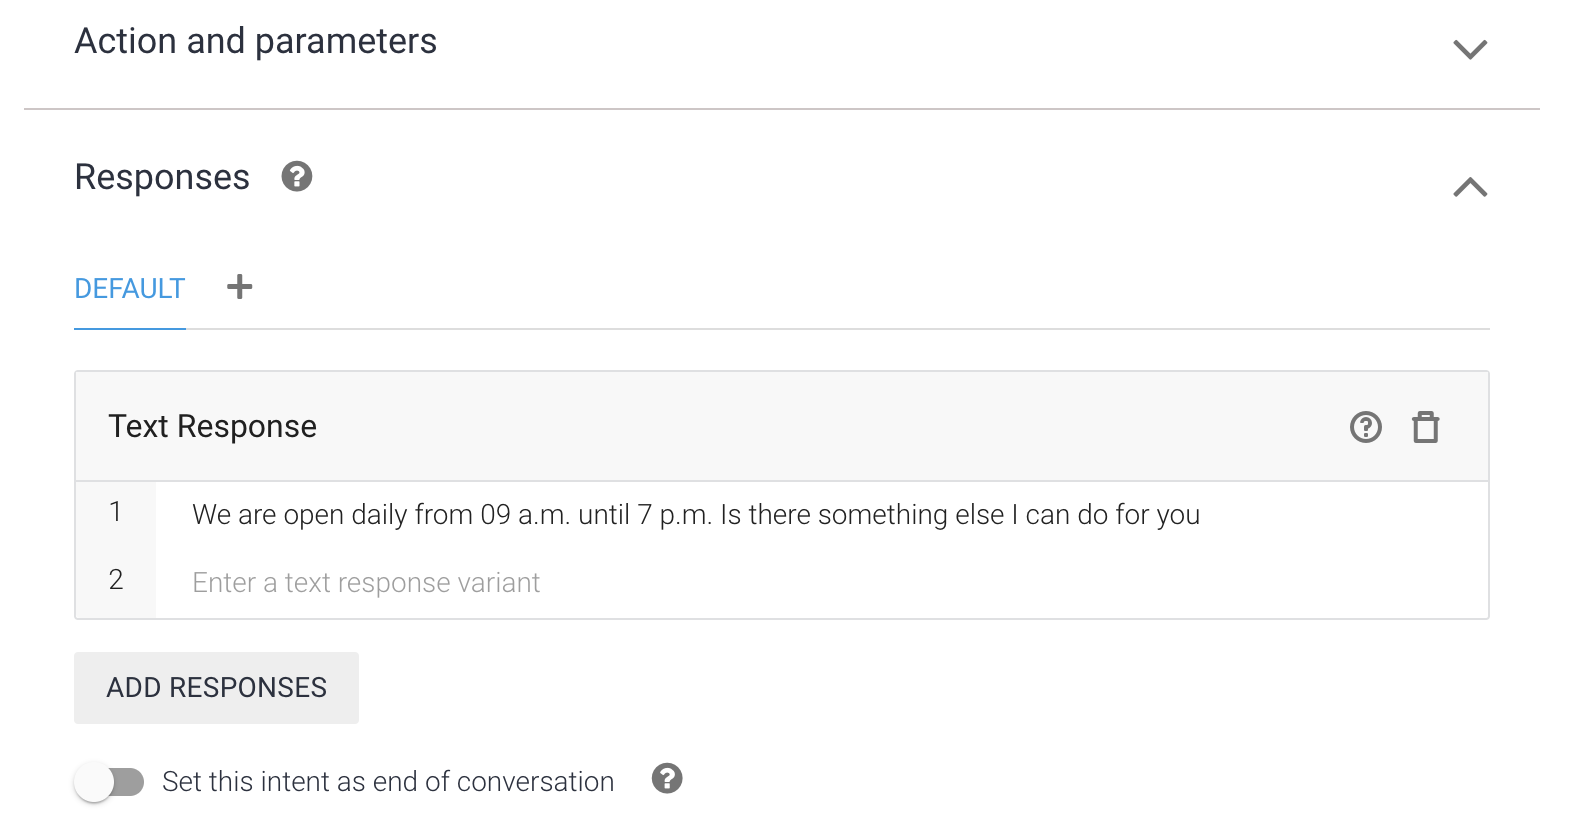
Task: Delete the Text Response with trash icon
Action: pos(1425,427)
